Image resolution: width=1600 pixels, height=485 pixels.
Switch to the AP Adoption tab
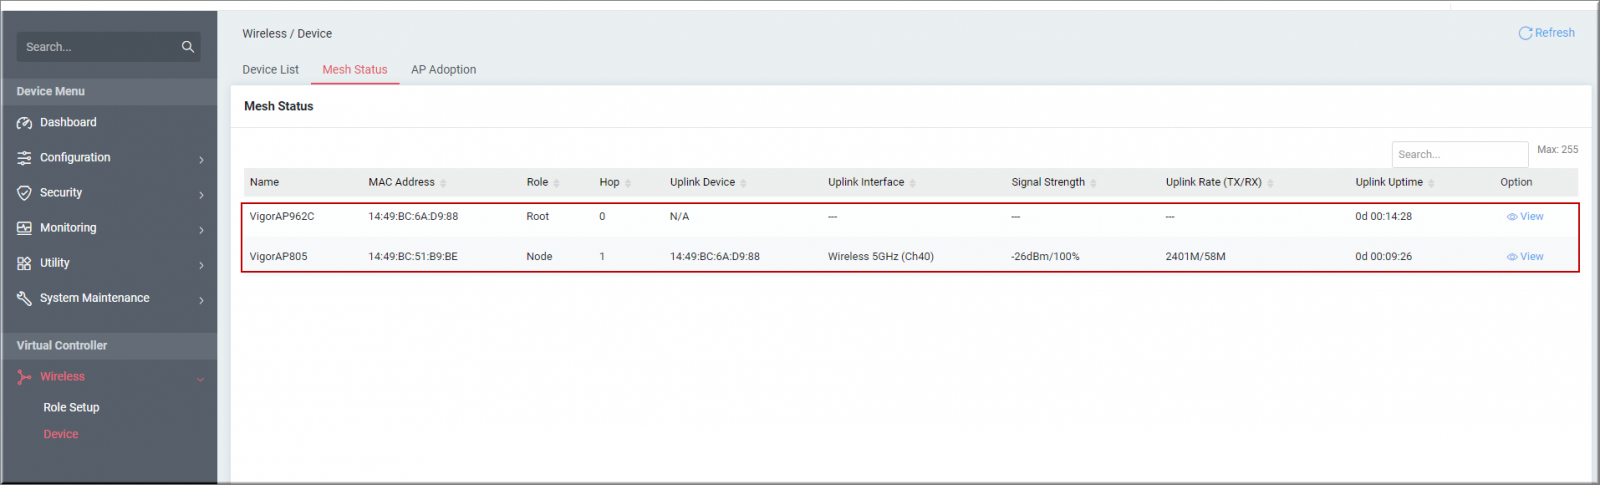point(443,69)
